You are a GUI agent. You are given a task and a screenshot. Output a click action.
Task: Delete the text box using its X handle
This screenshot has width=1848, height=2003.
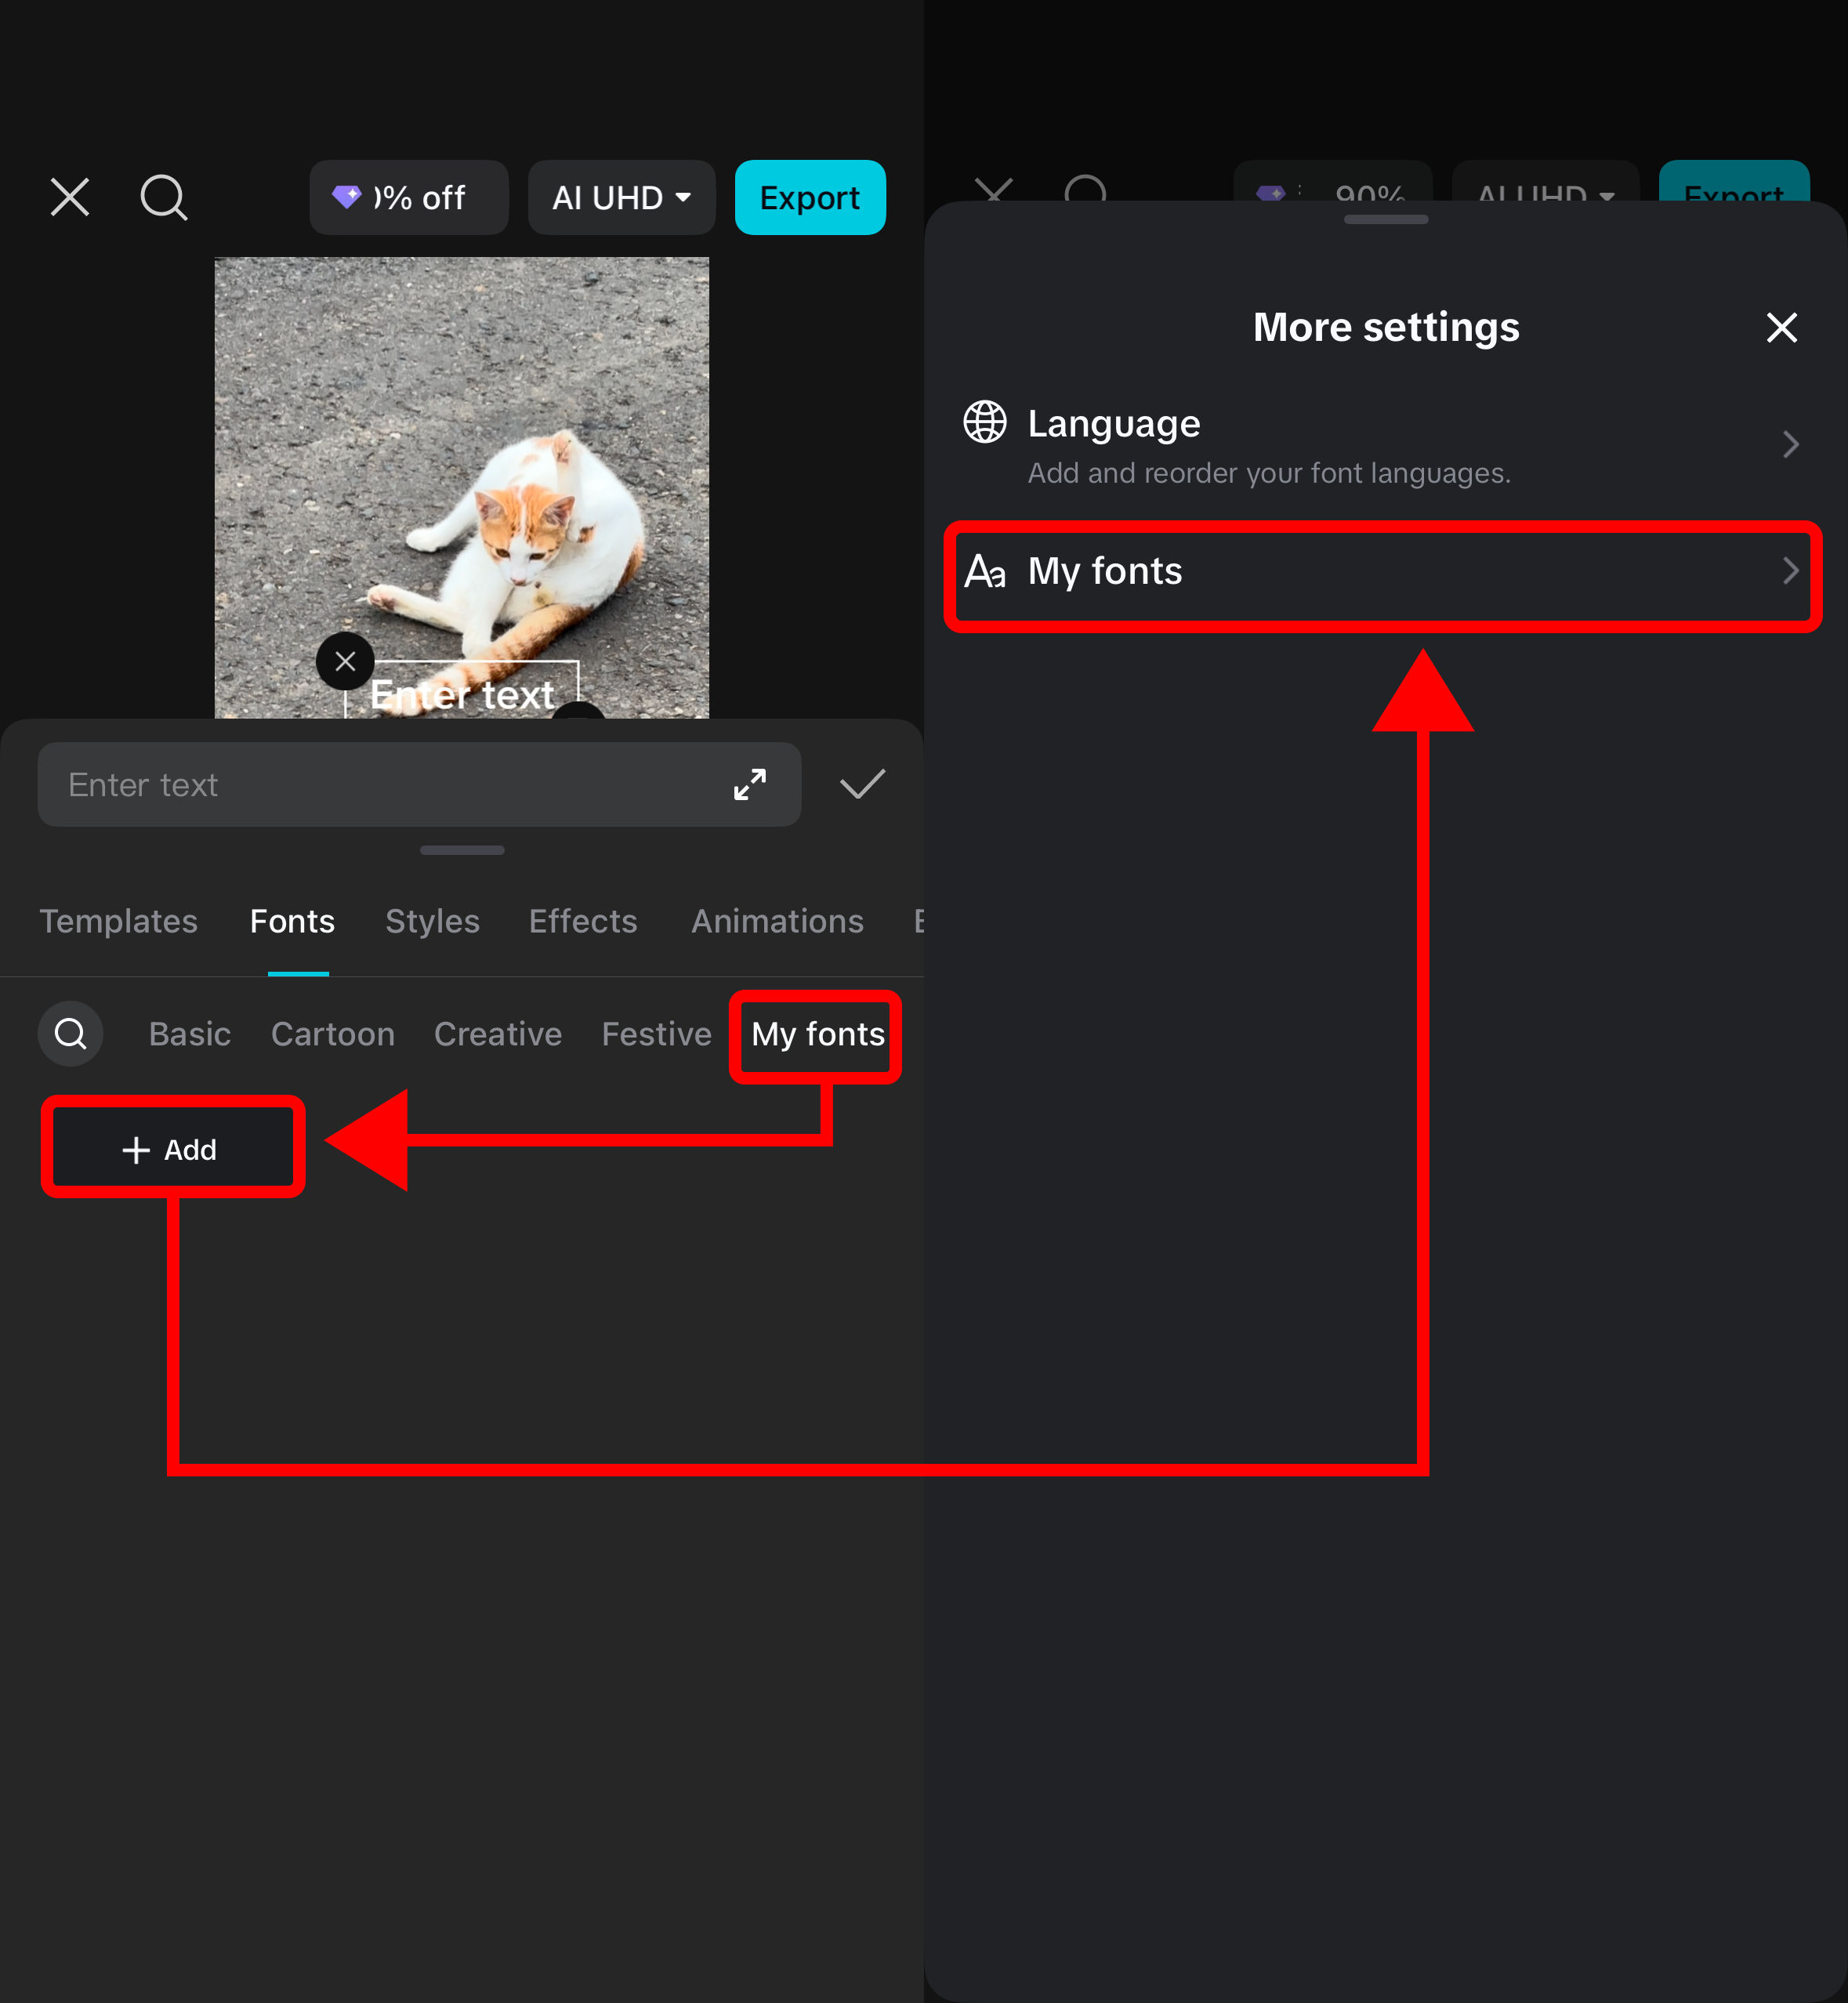click(x=345, y=661)
